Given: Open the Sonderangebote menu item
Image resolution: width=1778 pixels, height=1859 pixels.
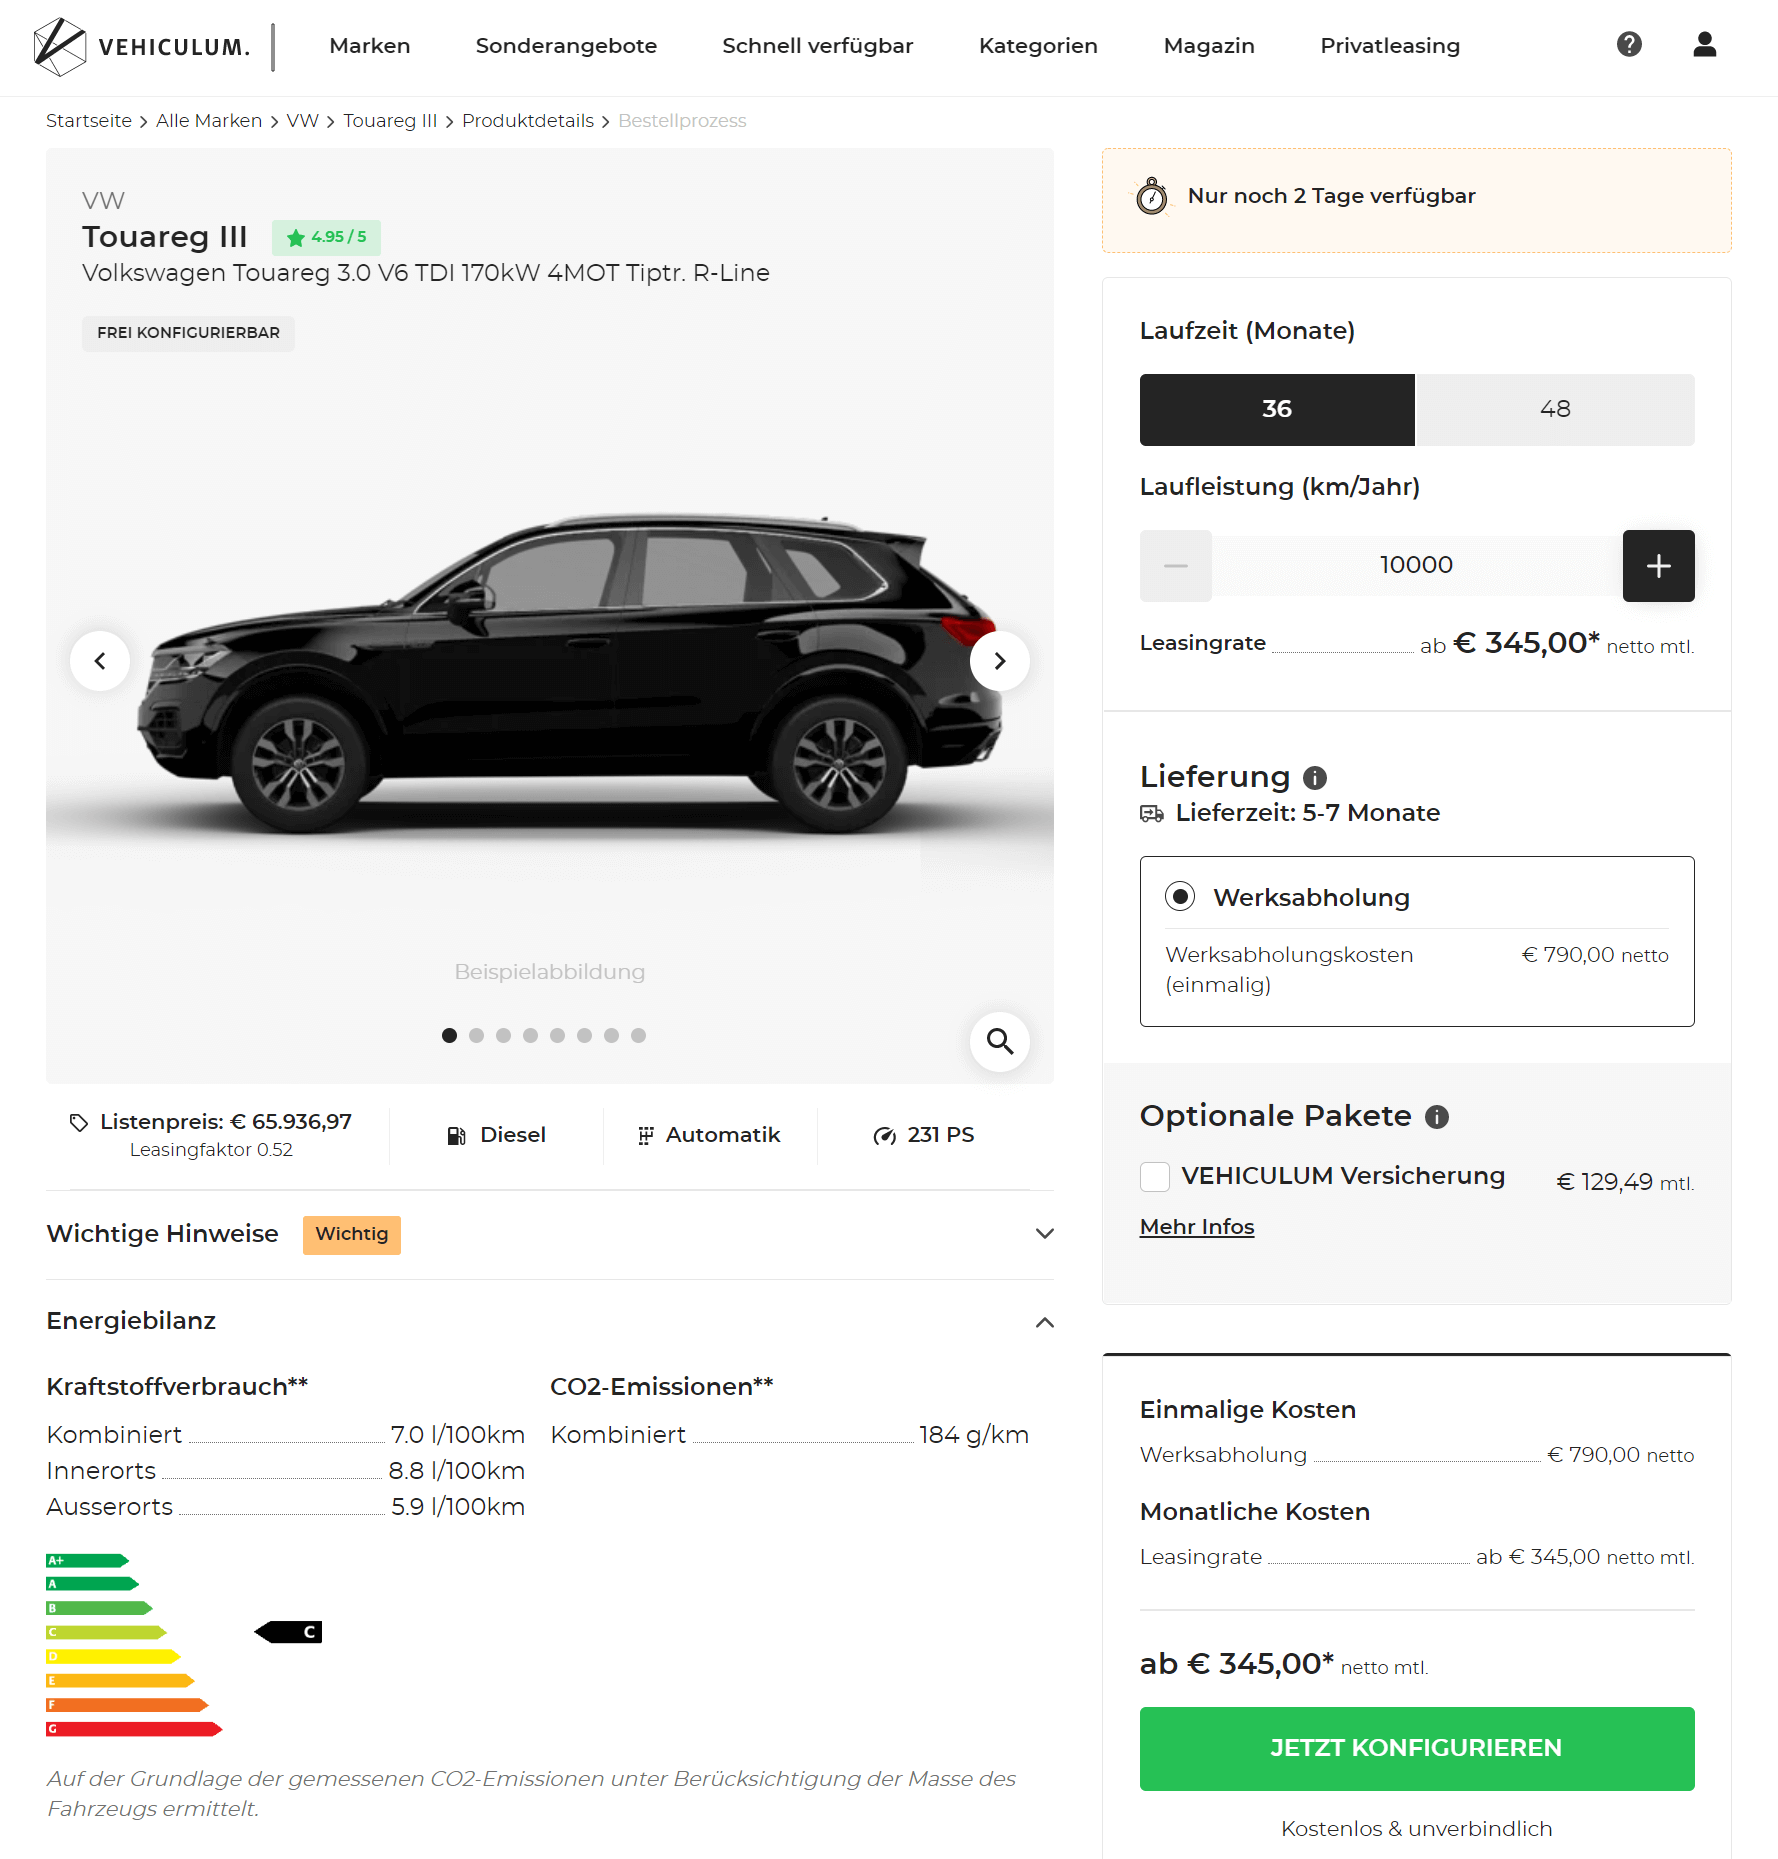Looking at the screenshot, I should click(566, 46).
